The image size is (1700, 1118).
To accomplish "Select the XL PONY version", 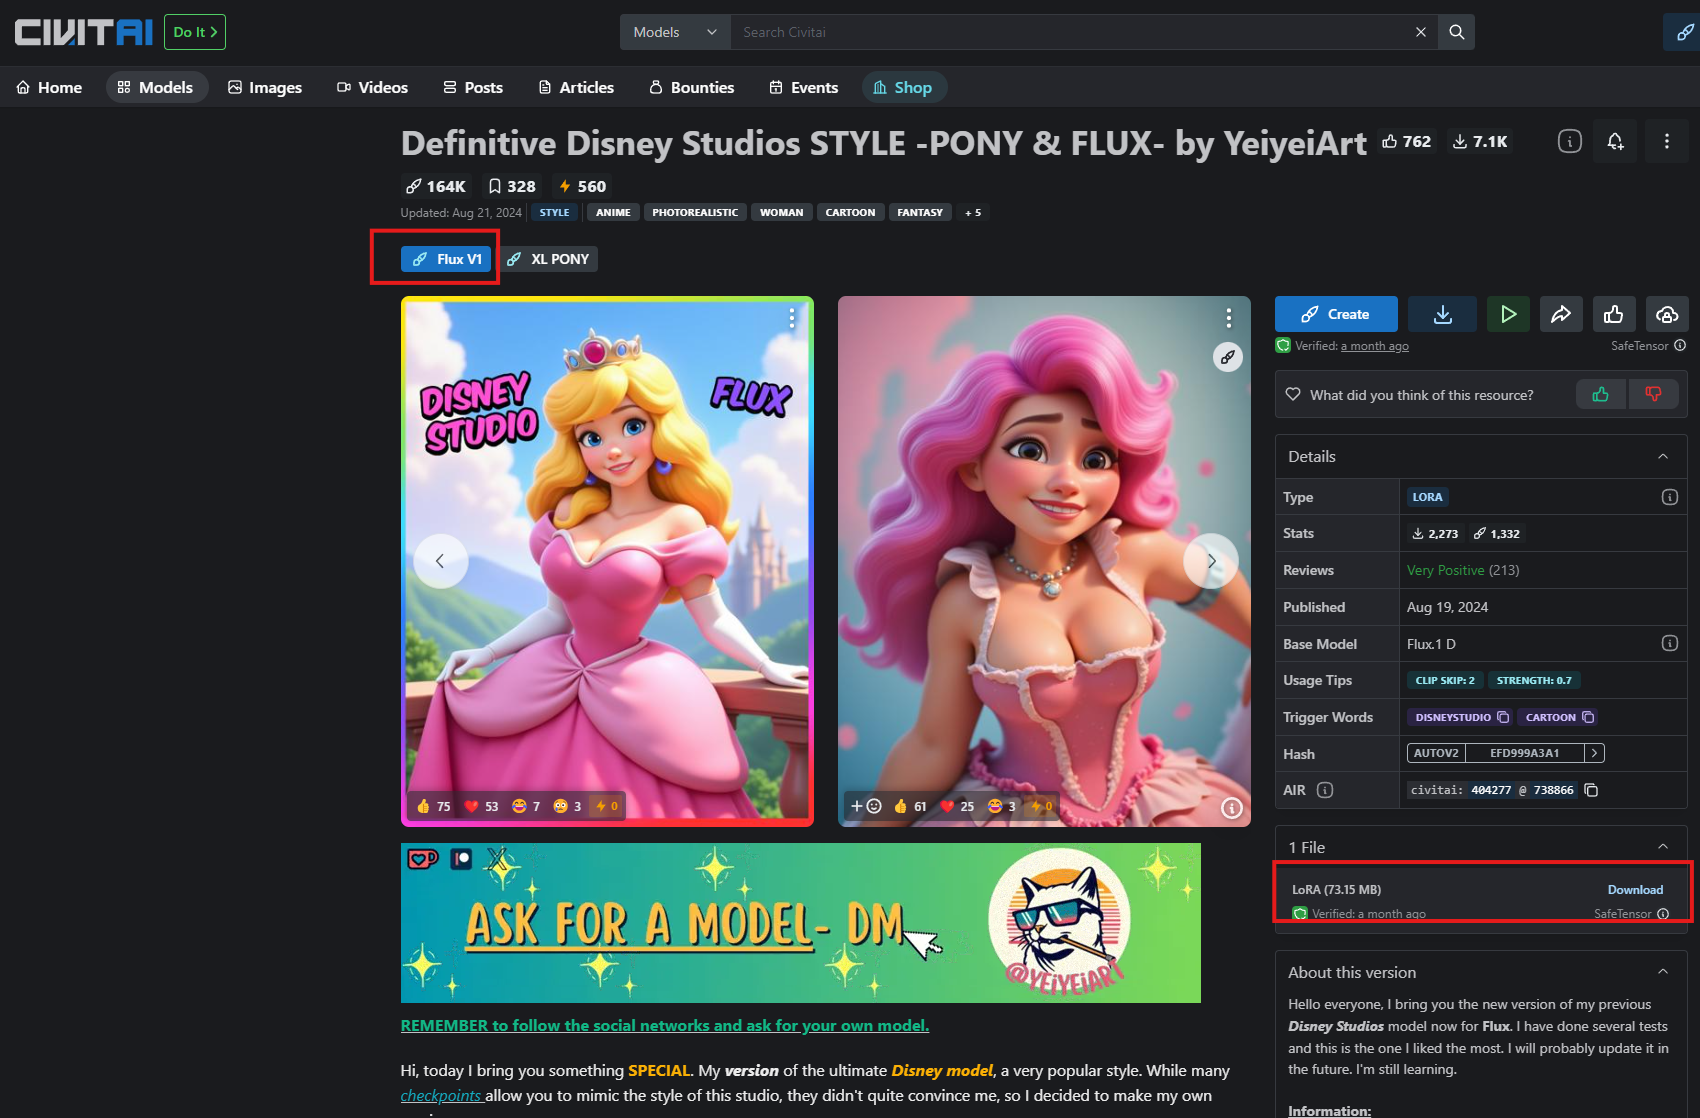I will coord(547,259).
